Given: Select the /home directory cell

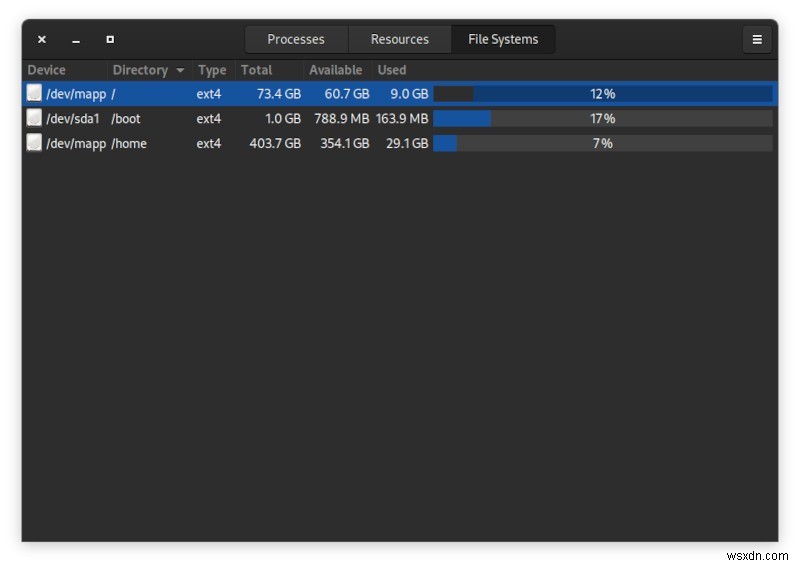Looking at the screenshot, I should coord(129,143).
